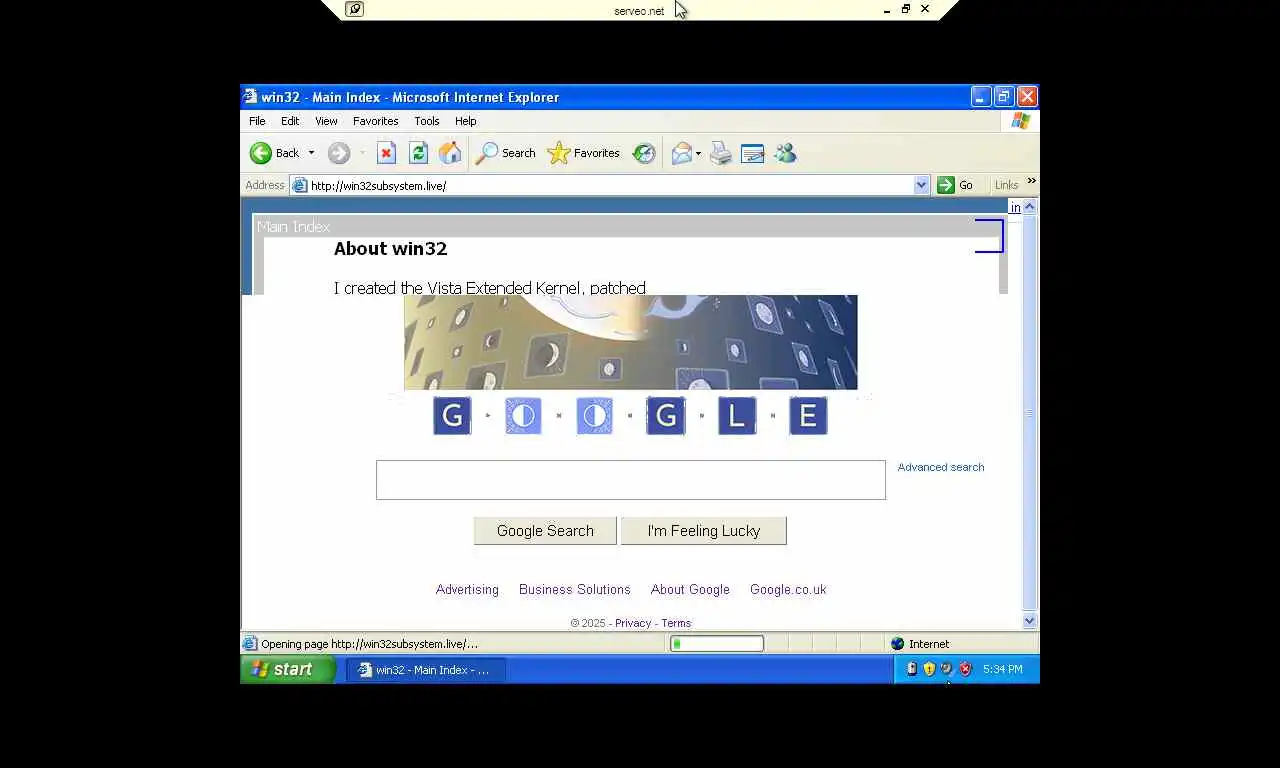The image size is (1280, 768).
Task: Select the win32 - Main Index taskbar button
Action: [426, 670]
